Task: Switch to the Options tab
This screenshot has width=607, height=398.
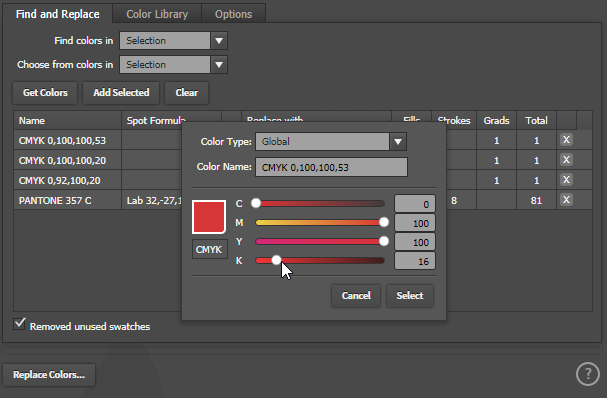Action: tap(233, 14)
